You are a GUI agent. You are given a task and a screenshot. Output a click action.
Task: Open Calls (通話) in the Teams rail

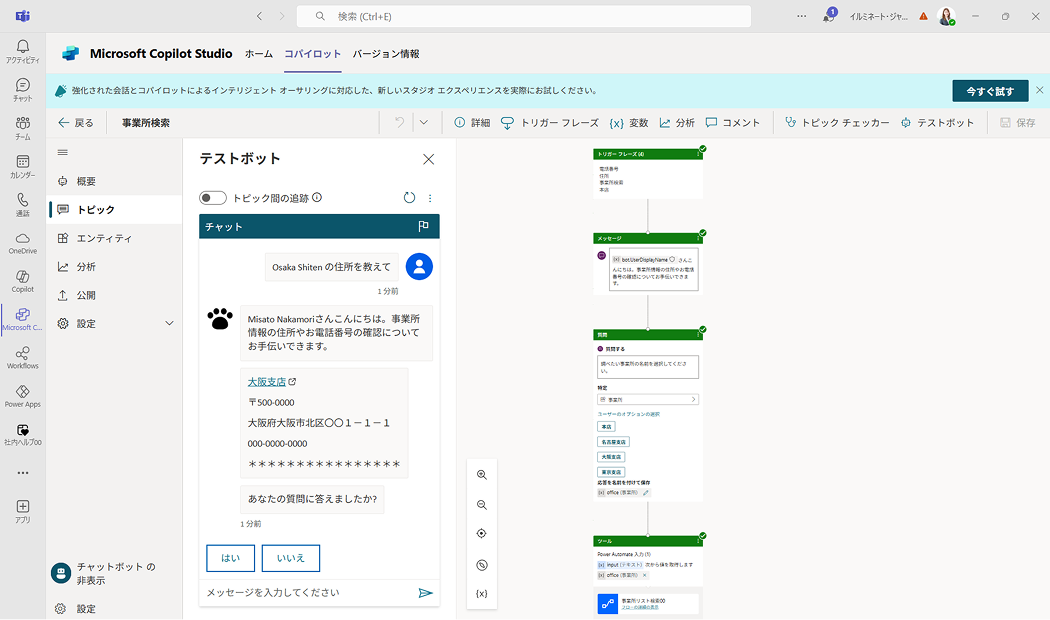[23, 204]
